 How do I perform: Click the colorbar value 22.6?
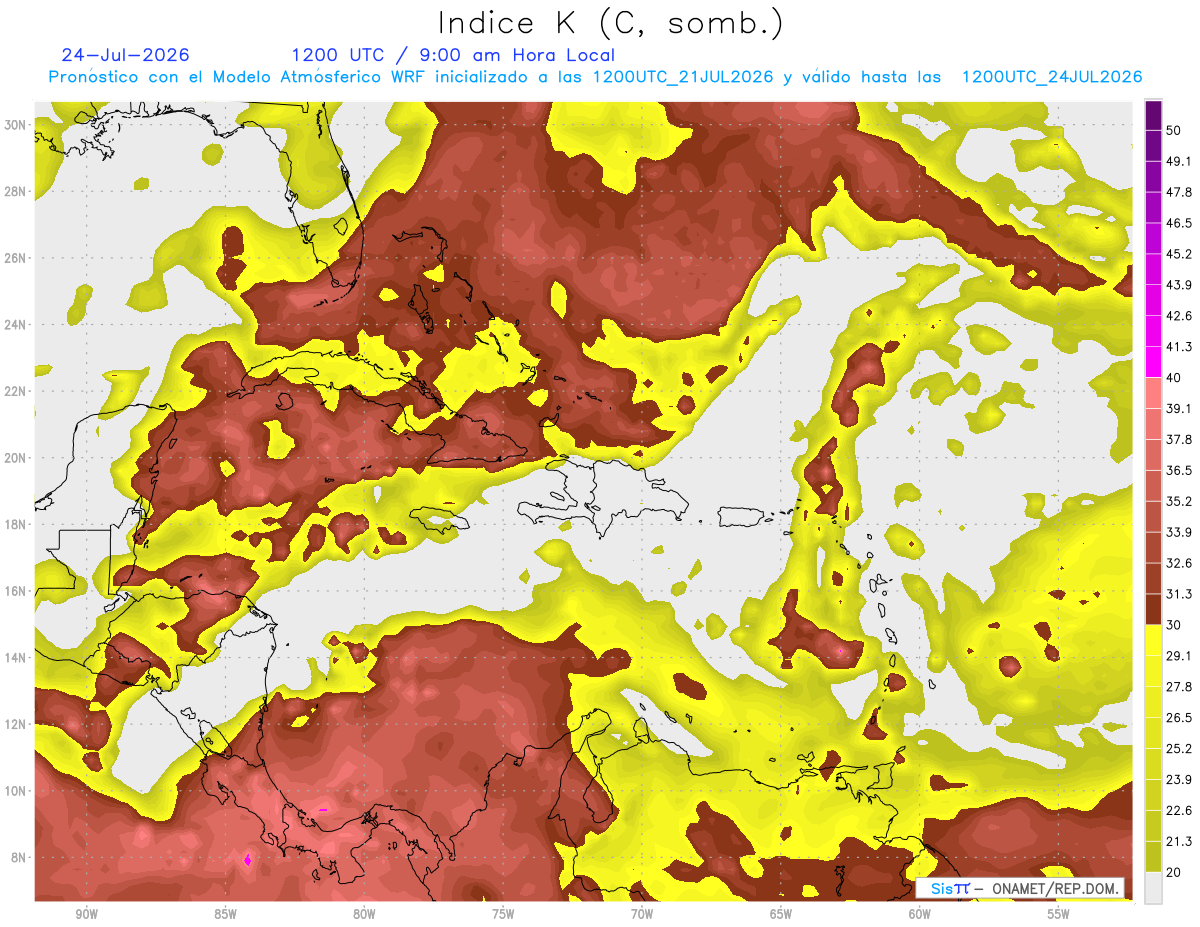1180,811
